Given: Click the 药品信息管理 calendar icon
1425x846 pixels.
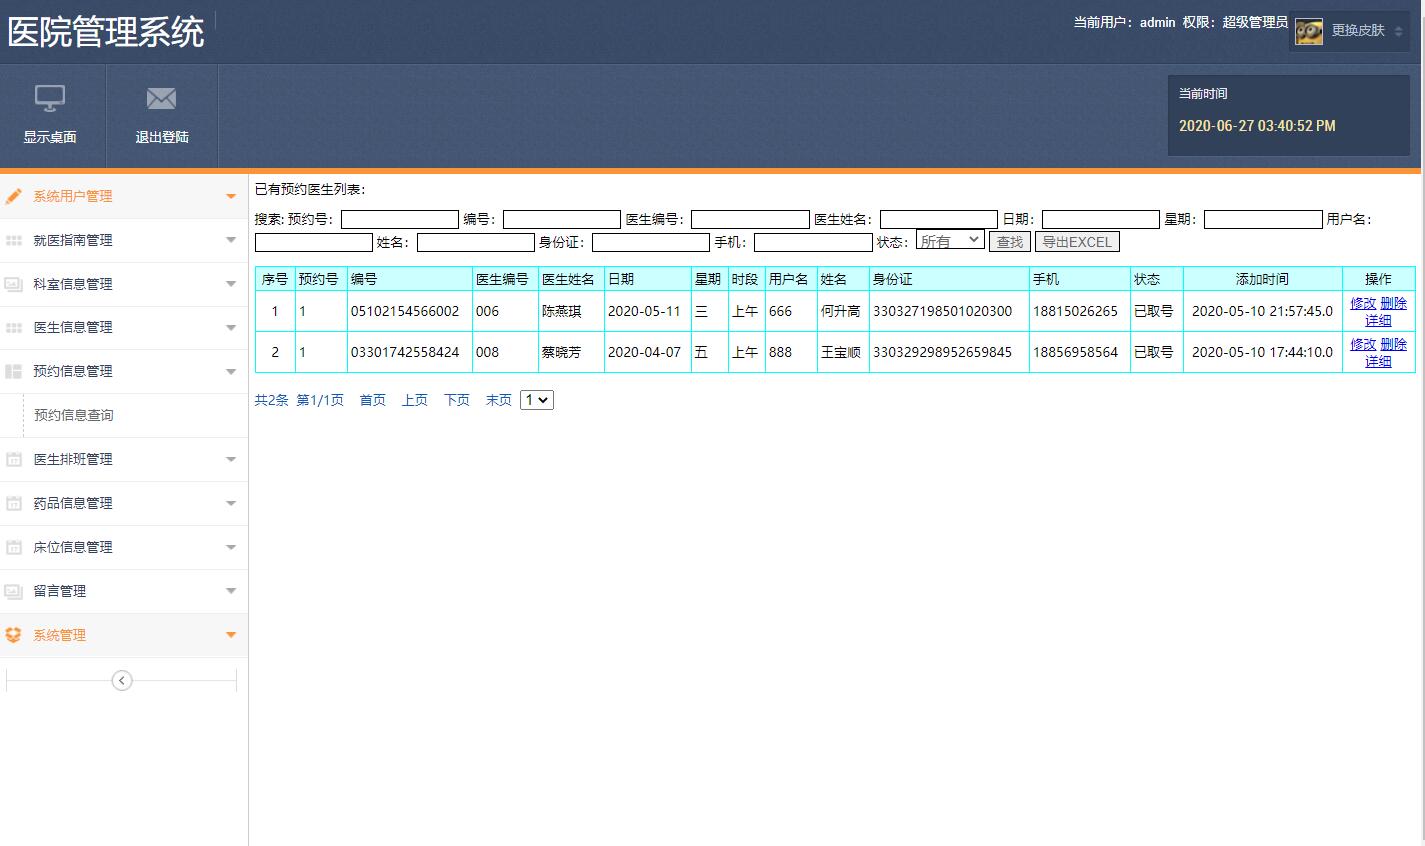Looking at the screenshot, I should pyautogui.click(x=13, y=503).
